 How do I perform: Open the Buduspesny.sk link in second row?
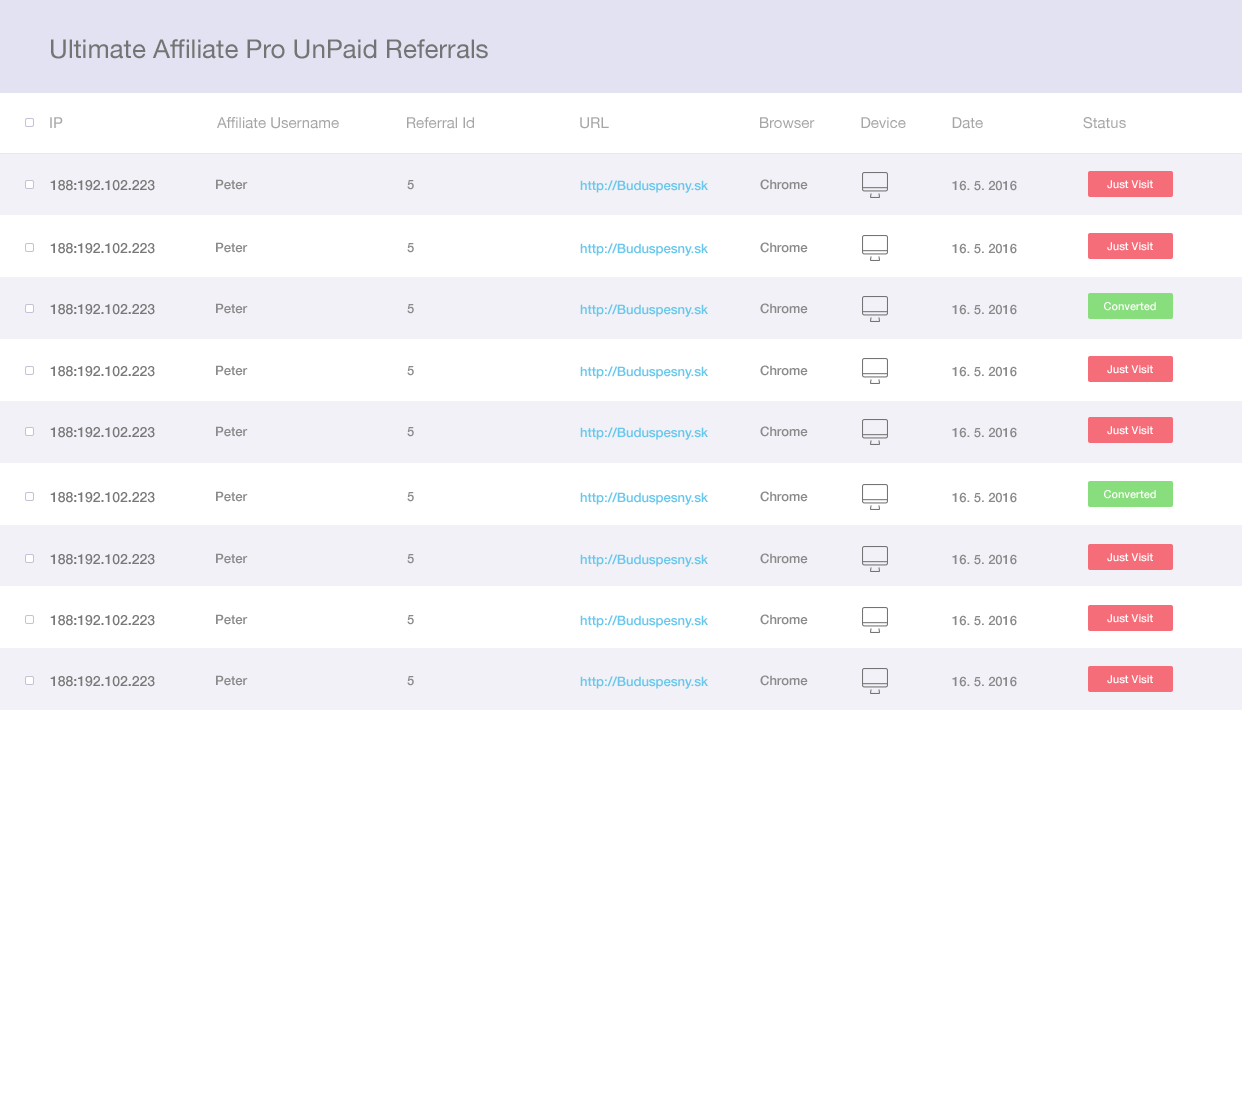click(644, 248)
